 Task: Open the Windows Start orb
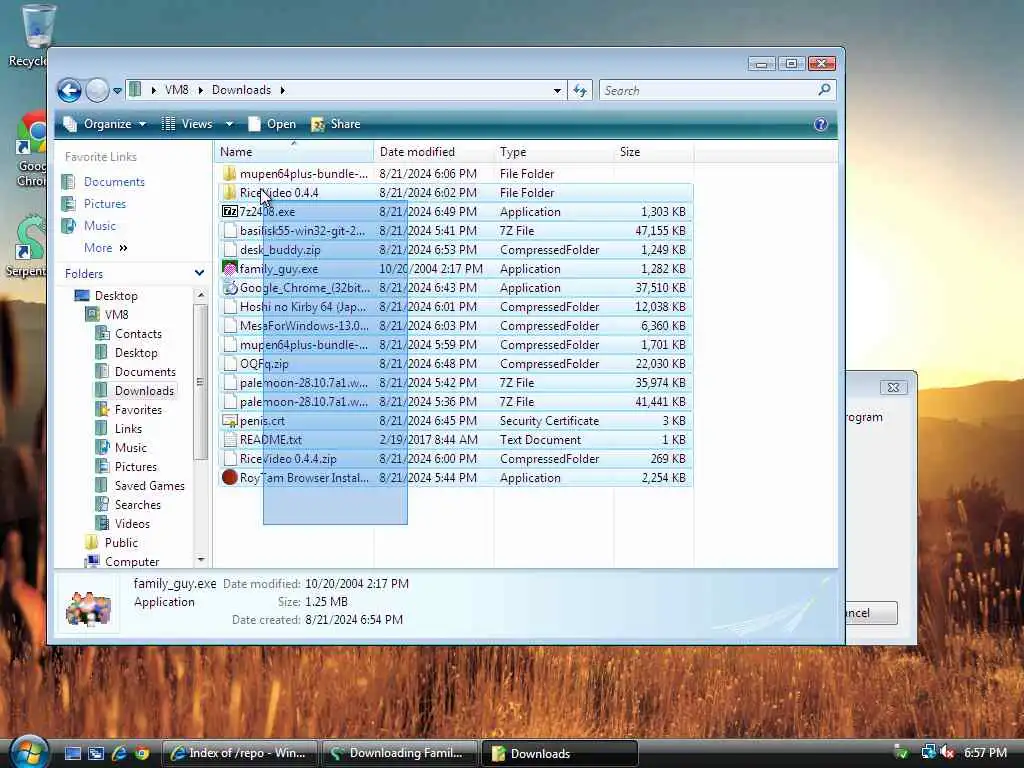click(29, 753)
